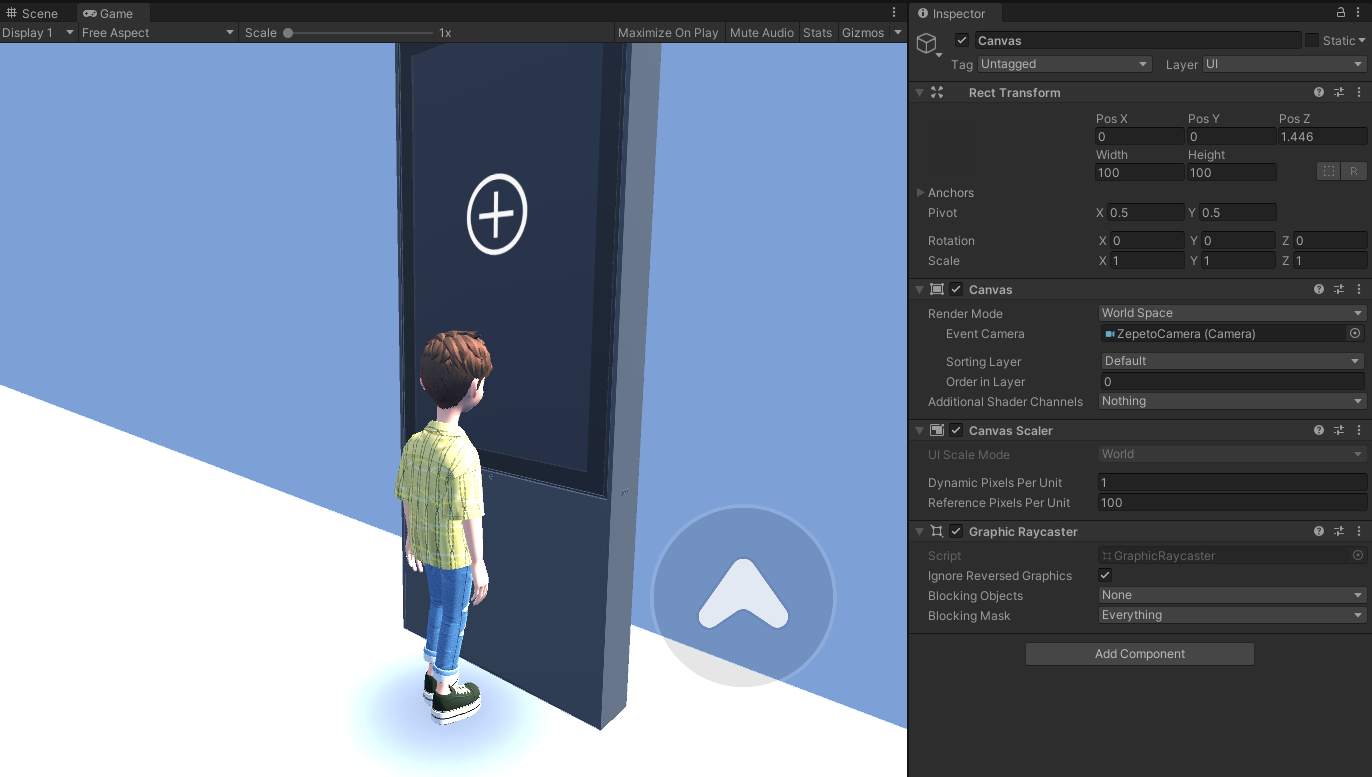
Task: Enable Maximize On Play
Action: point(667,32)
